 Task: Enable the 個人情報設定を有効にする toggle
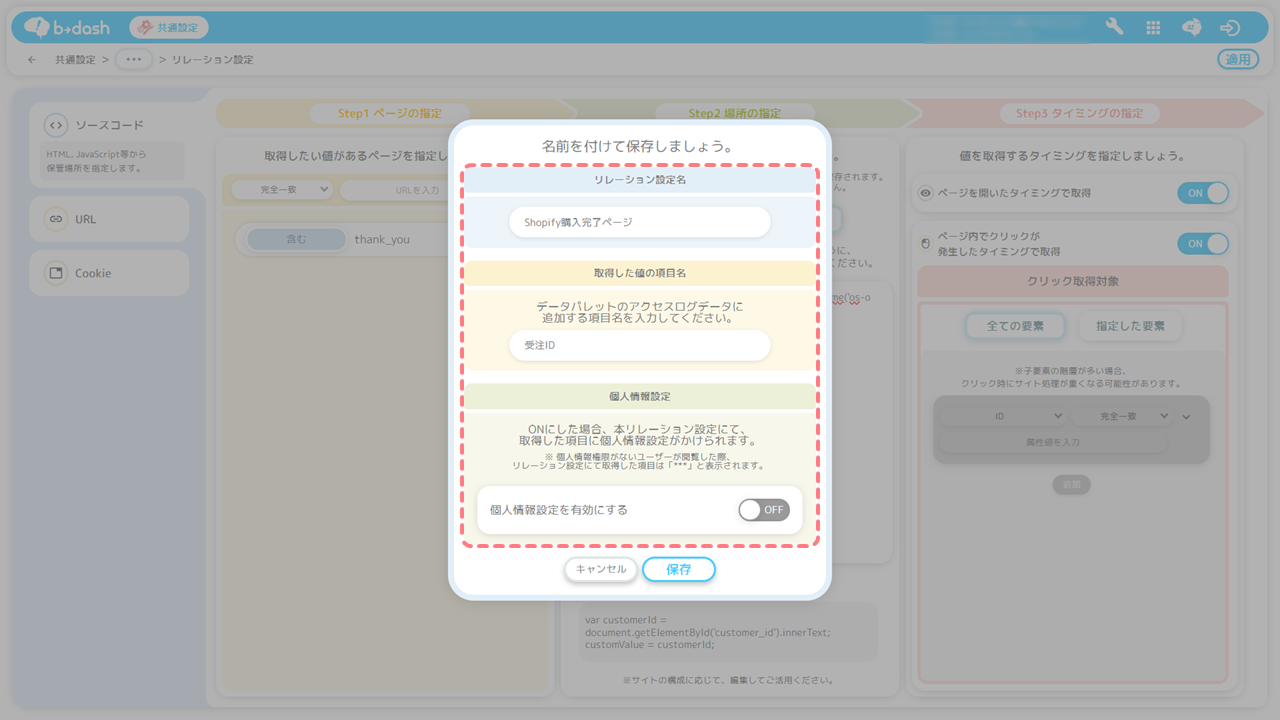pyautogui.click(x=764, y=510)
